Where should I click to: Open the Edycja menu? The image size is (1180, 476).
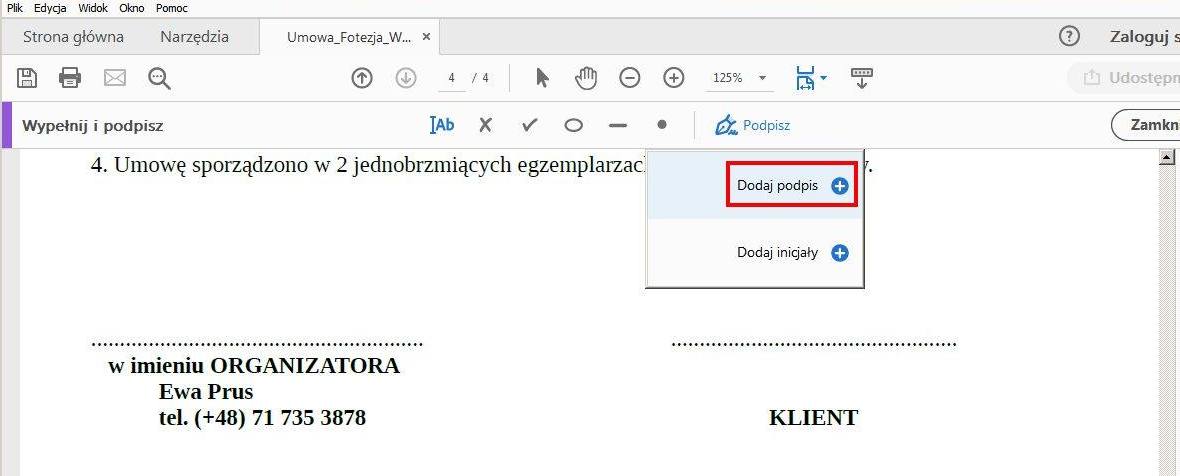tap(49, 8)
